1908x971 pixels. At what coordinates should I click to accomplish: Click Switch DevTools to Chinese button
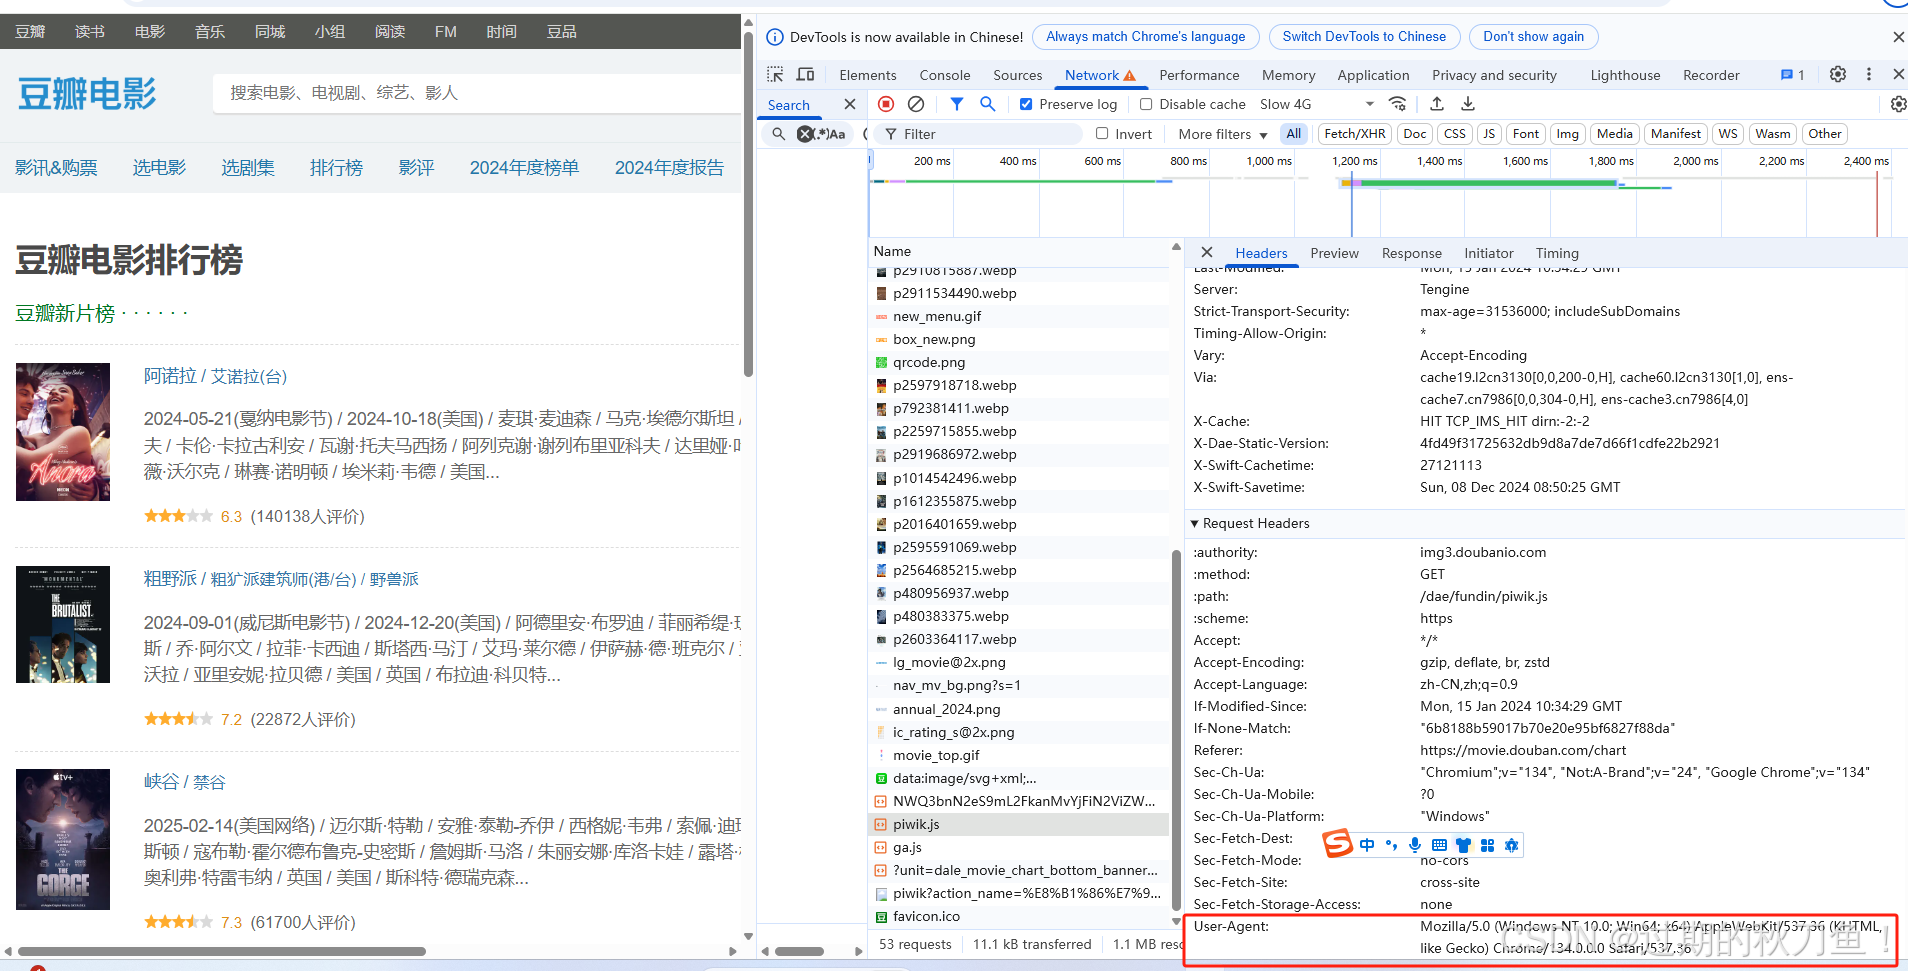[x=1364, y=37]
